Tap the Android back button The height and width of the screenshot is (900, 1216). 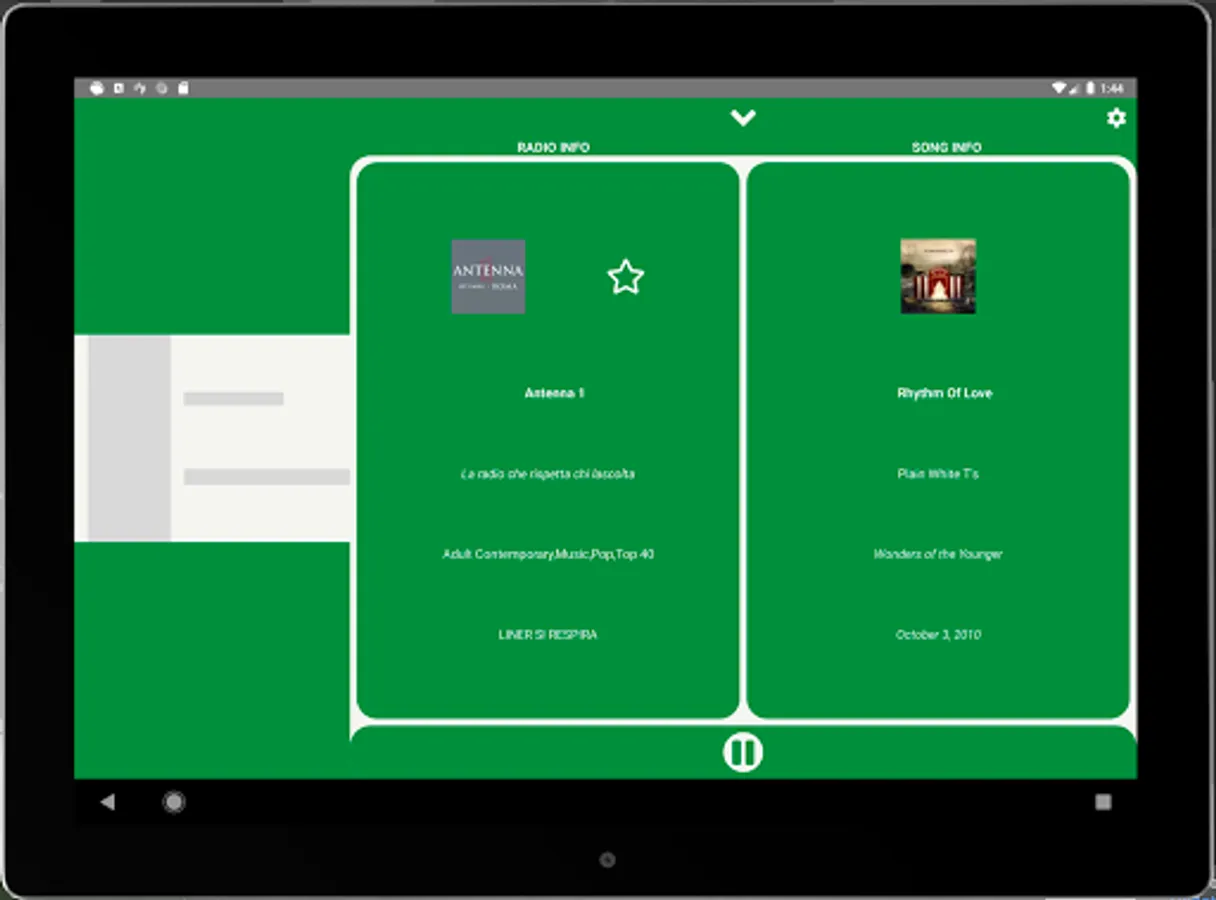(108, 802)
